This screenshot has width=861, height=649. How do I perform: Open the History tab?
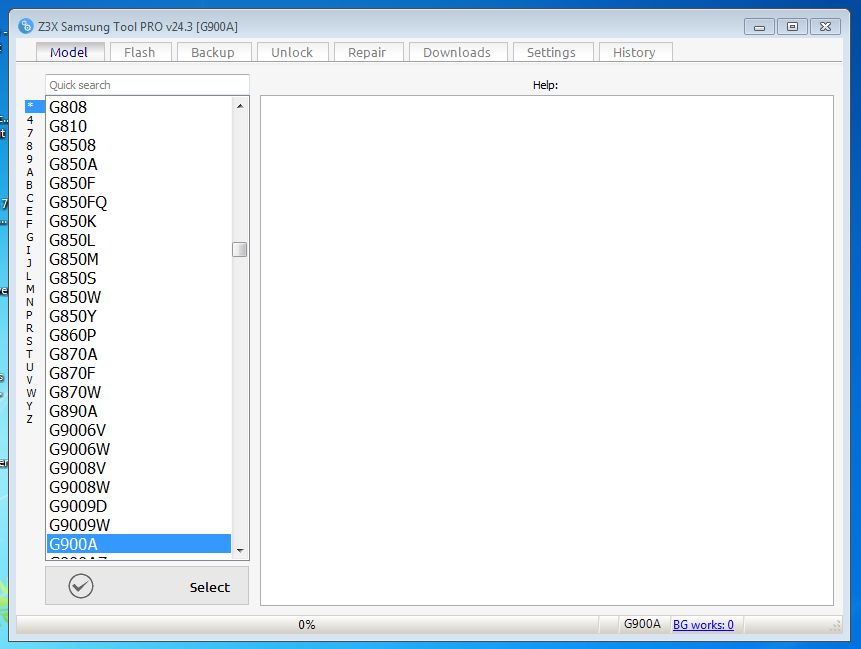point(635,52)
